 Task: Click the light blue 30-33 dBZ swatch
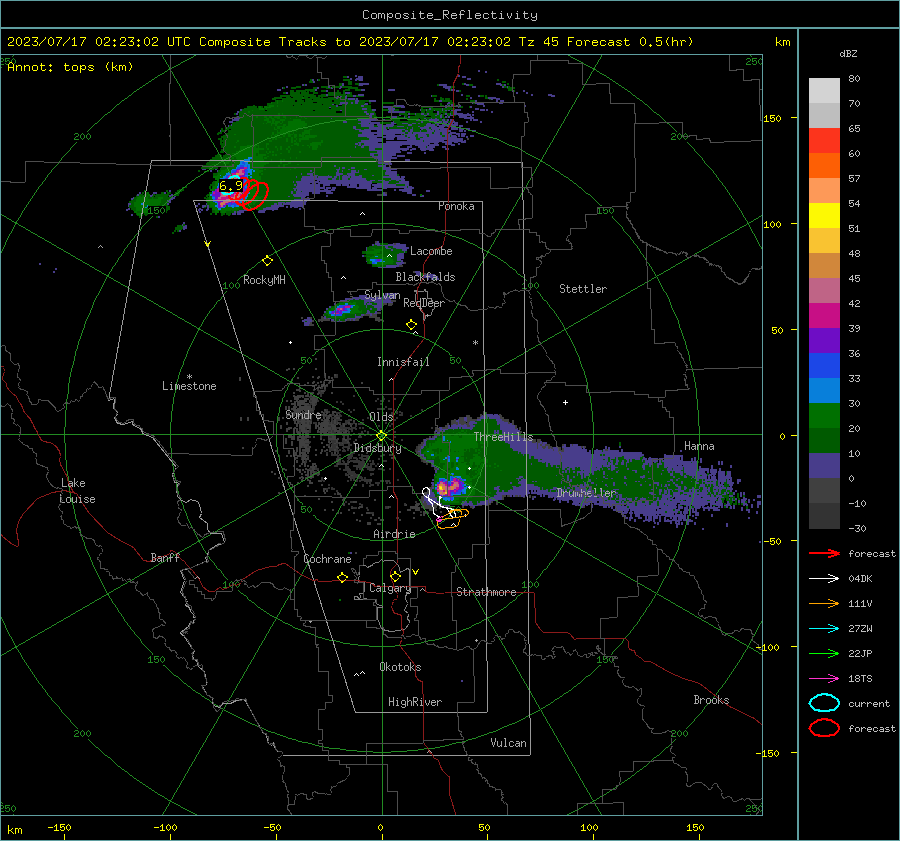pos(824,391)
